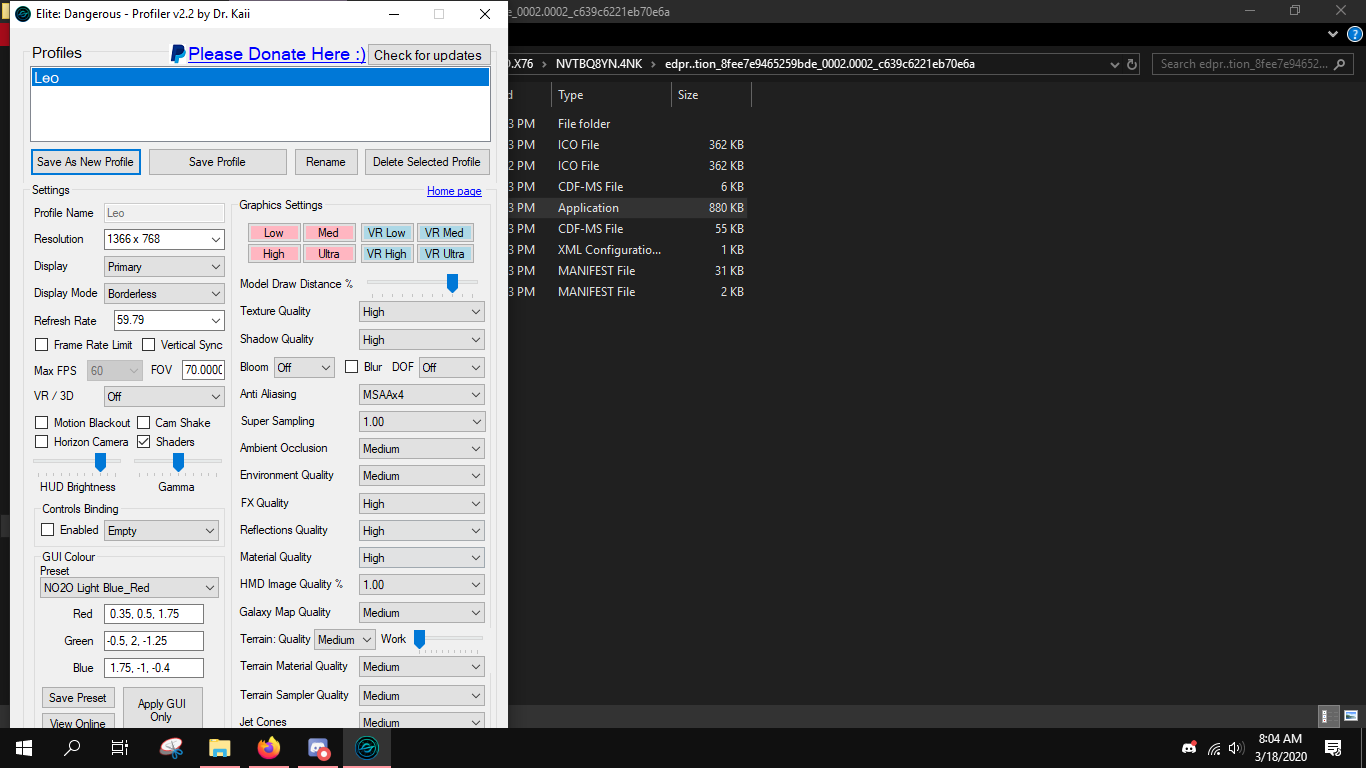Click the Profiler title bar app icon
The height and width of the screenshot is (768, 1366).
point(22,14)
